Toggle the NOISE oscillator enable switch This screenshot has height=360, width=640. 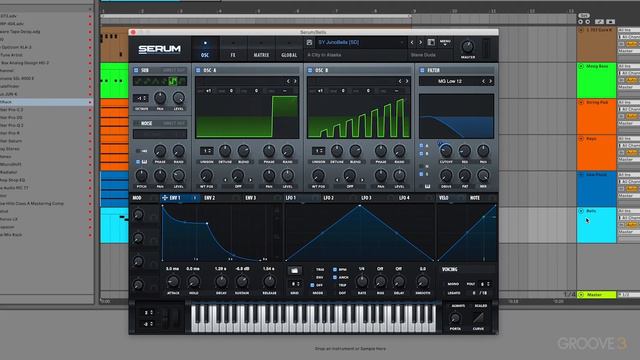click(137, 123)
